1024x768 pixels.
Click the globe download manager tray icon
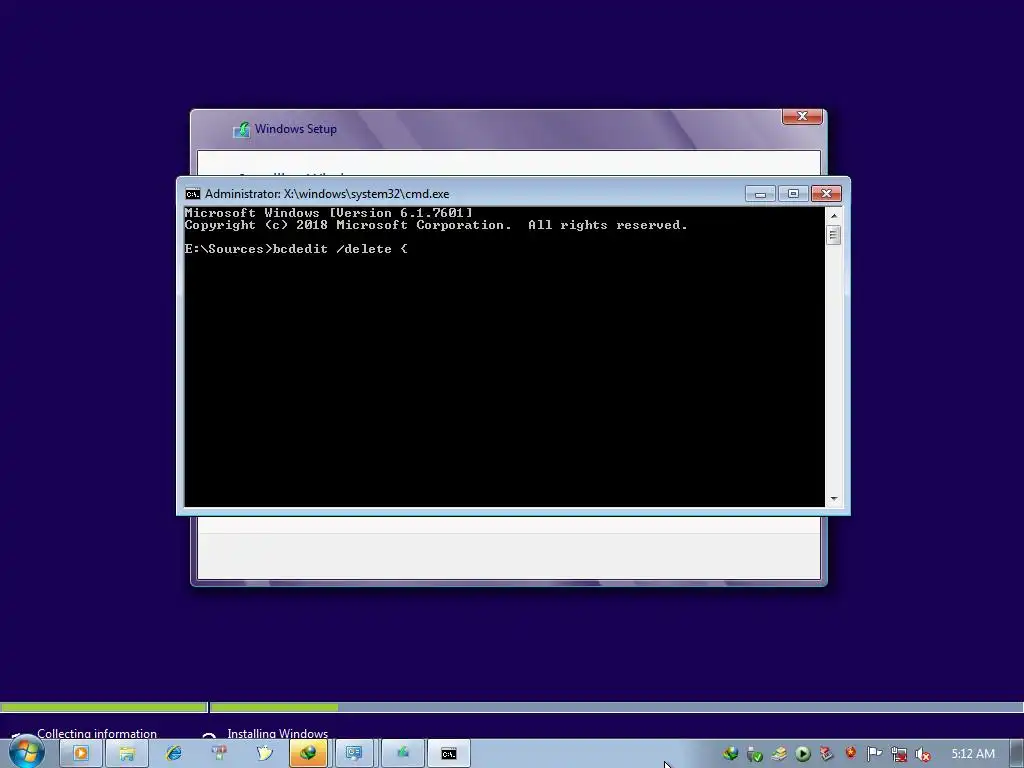[730, 754]
